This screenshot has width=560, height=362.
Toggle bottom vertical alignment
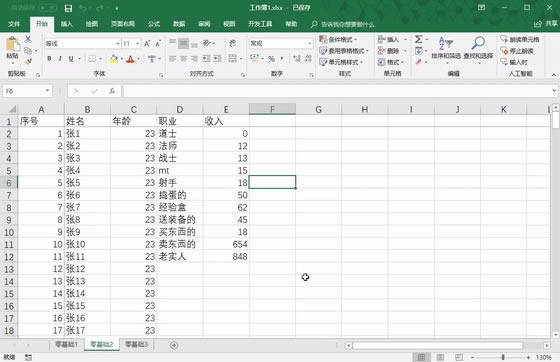194,44
